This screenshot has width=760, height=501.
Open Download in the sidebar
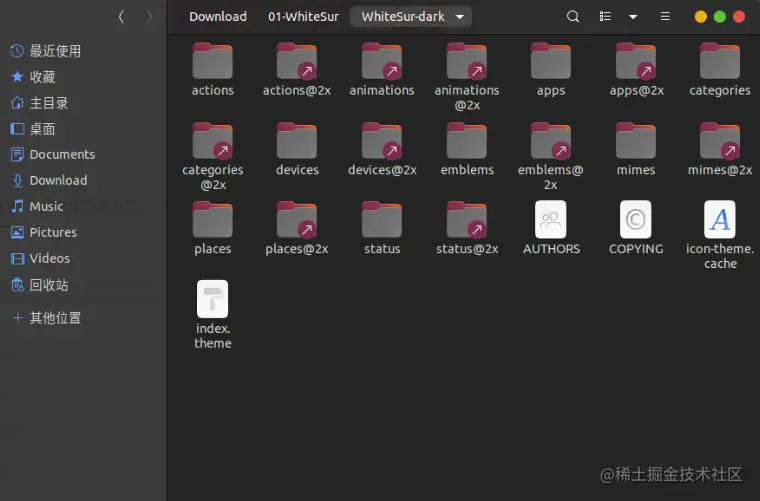coord(48,180)
